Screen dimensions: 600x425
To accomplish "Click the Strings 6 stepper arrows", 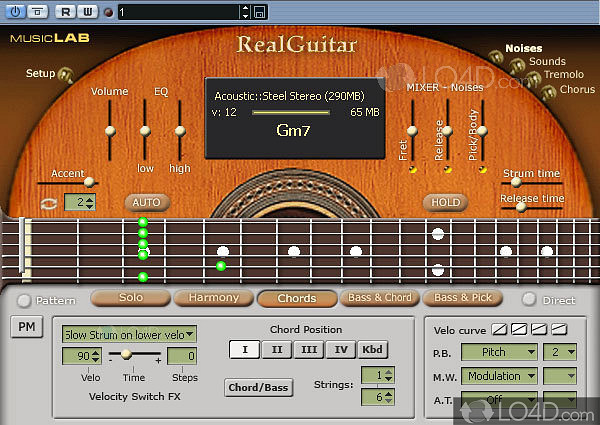I will click(389, 397).
